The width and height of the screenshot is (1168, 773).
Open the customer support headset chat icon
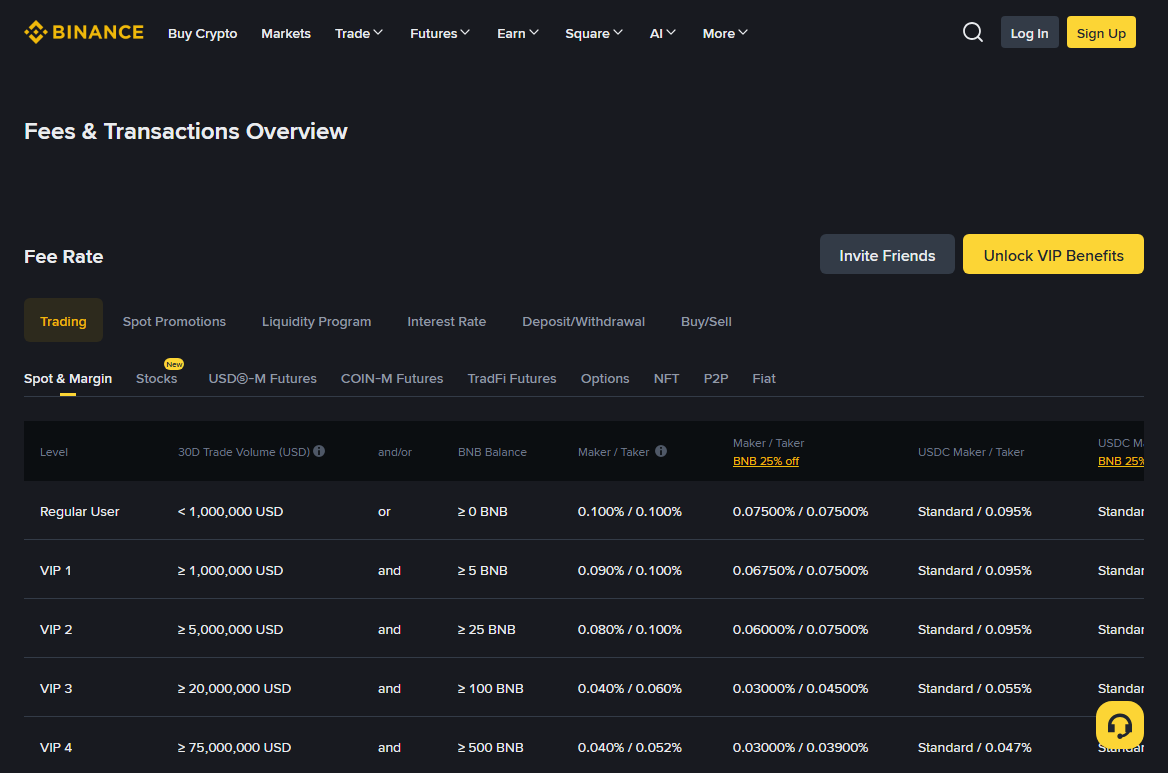(x=1119, y=725)
